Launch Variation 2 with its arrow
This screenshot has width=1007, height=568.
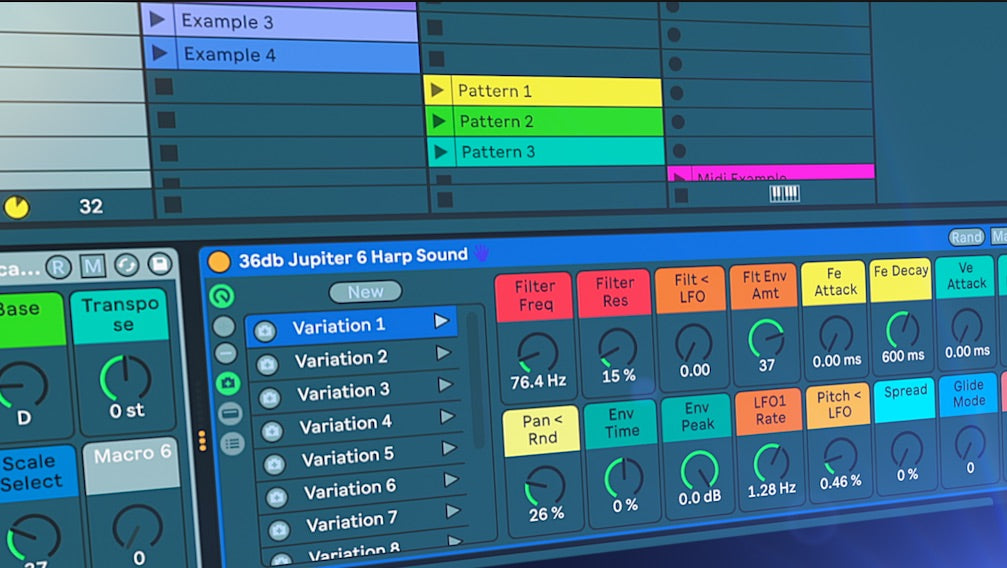coord(442,353)
